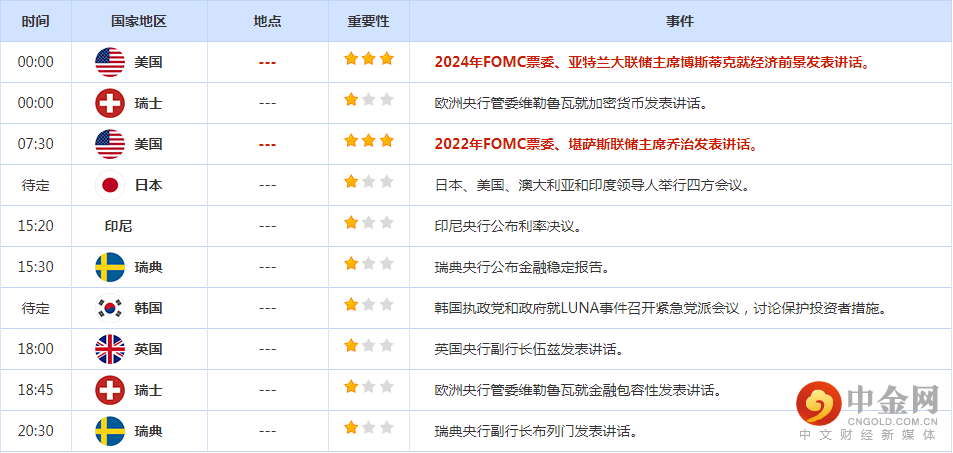
Task: Click the 15:20 time cell
Action: point(36,226)
